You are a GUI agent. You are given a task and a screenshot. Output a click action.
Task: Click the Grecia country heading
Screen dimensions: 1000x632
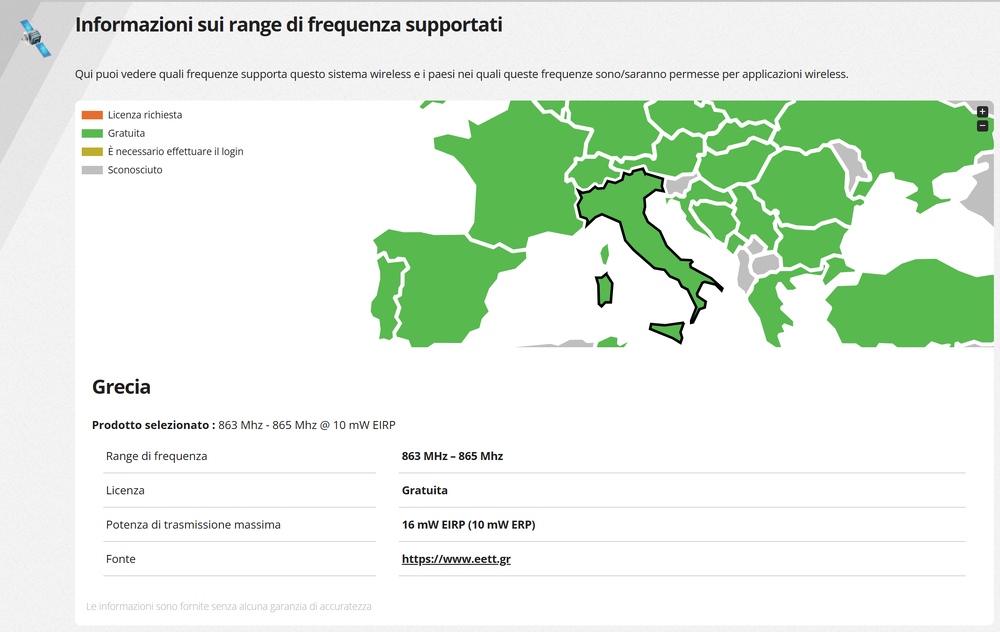click(x=121, y=387)
